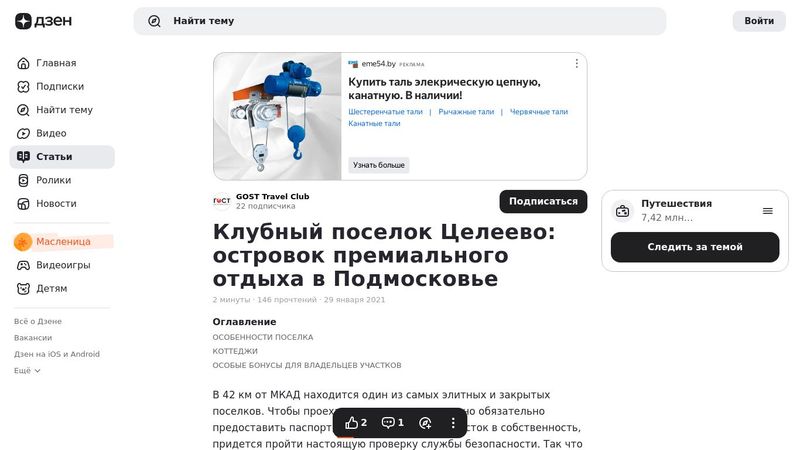Like the article with thumbs-up icon
This screenshot has width=800, height=450.
(356, 422)
